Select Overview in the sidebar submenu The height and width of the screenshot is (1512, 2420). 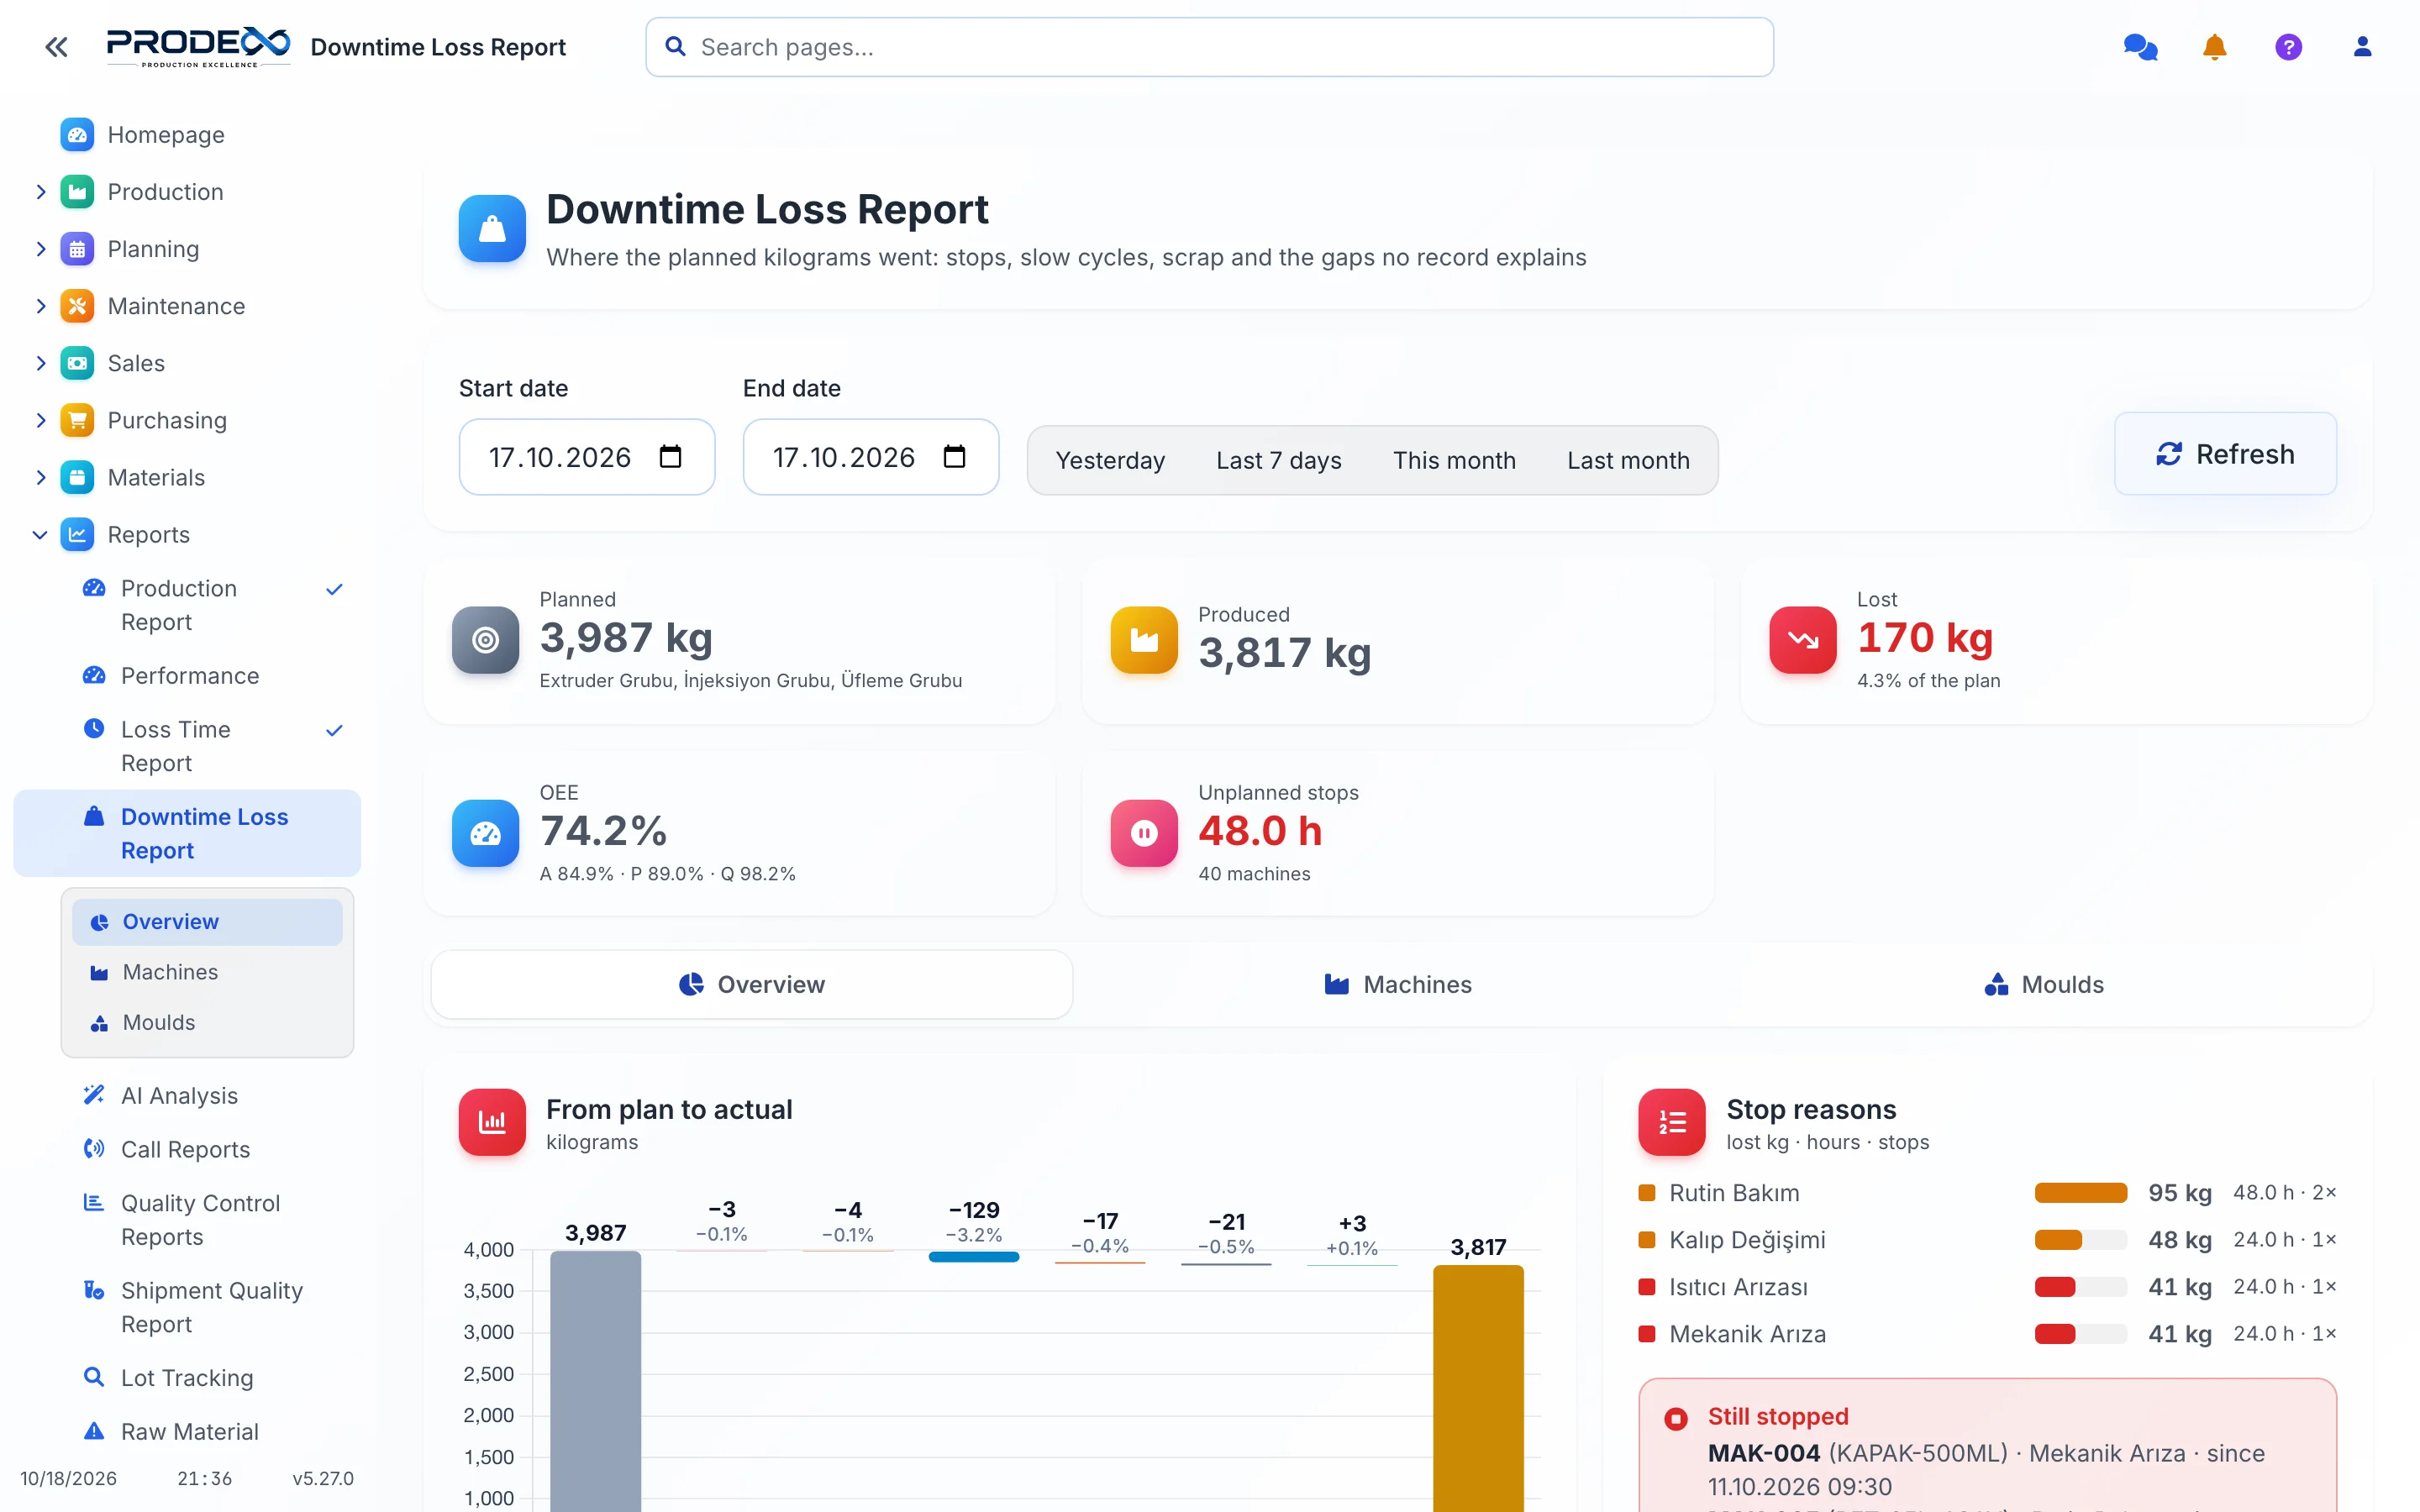(x=207, y=922)
